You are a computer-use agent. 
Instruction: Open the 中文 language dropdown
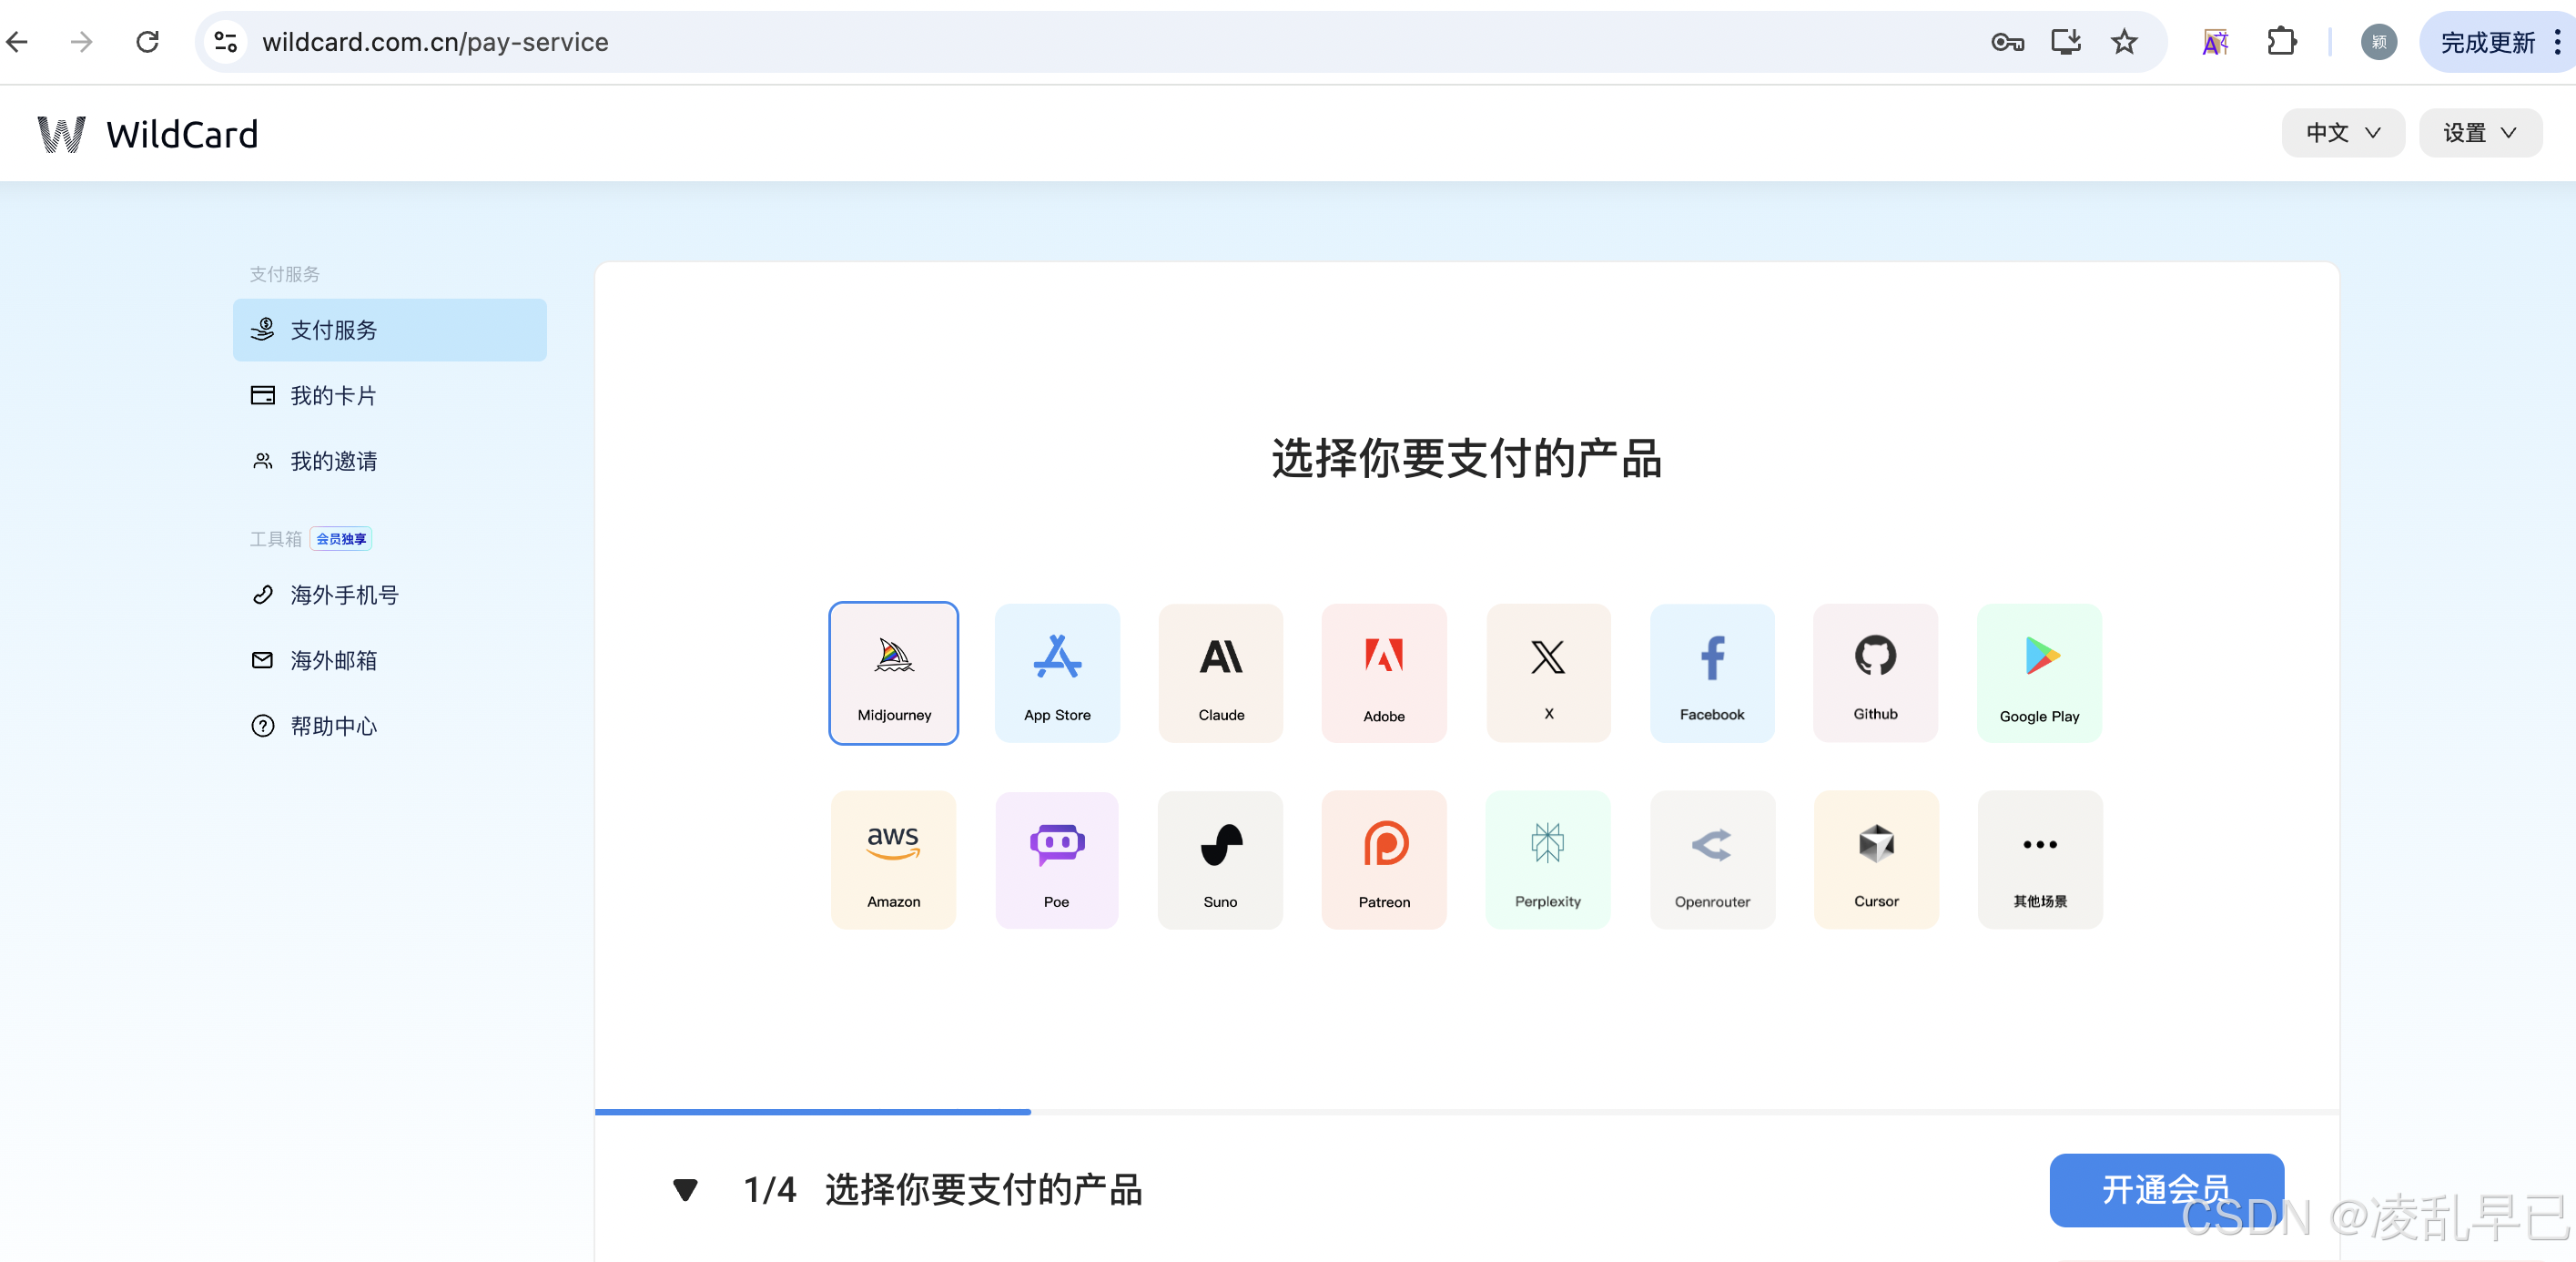[2341, 133]
